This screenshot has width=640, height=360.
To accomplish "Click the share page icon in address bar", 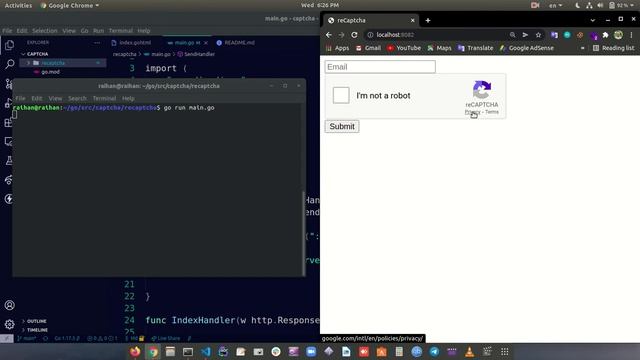I will point(525,35).
